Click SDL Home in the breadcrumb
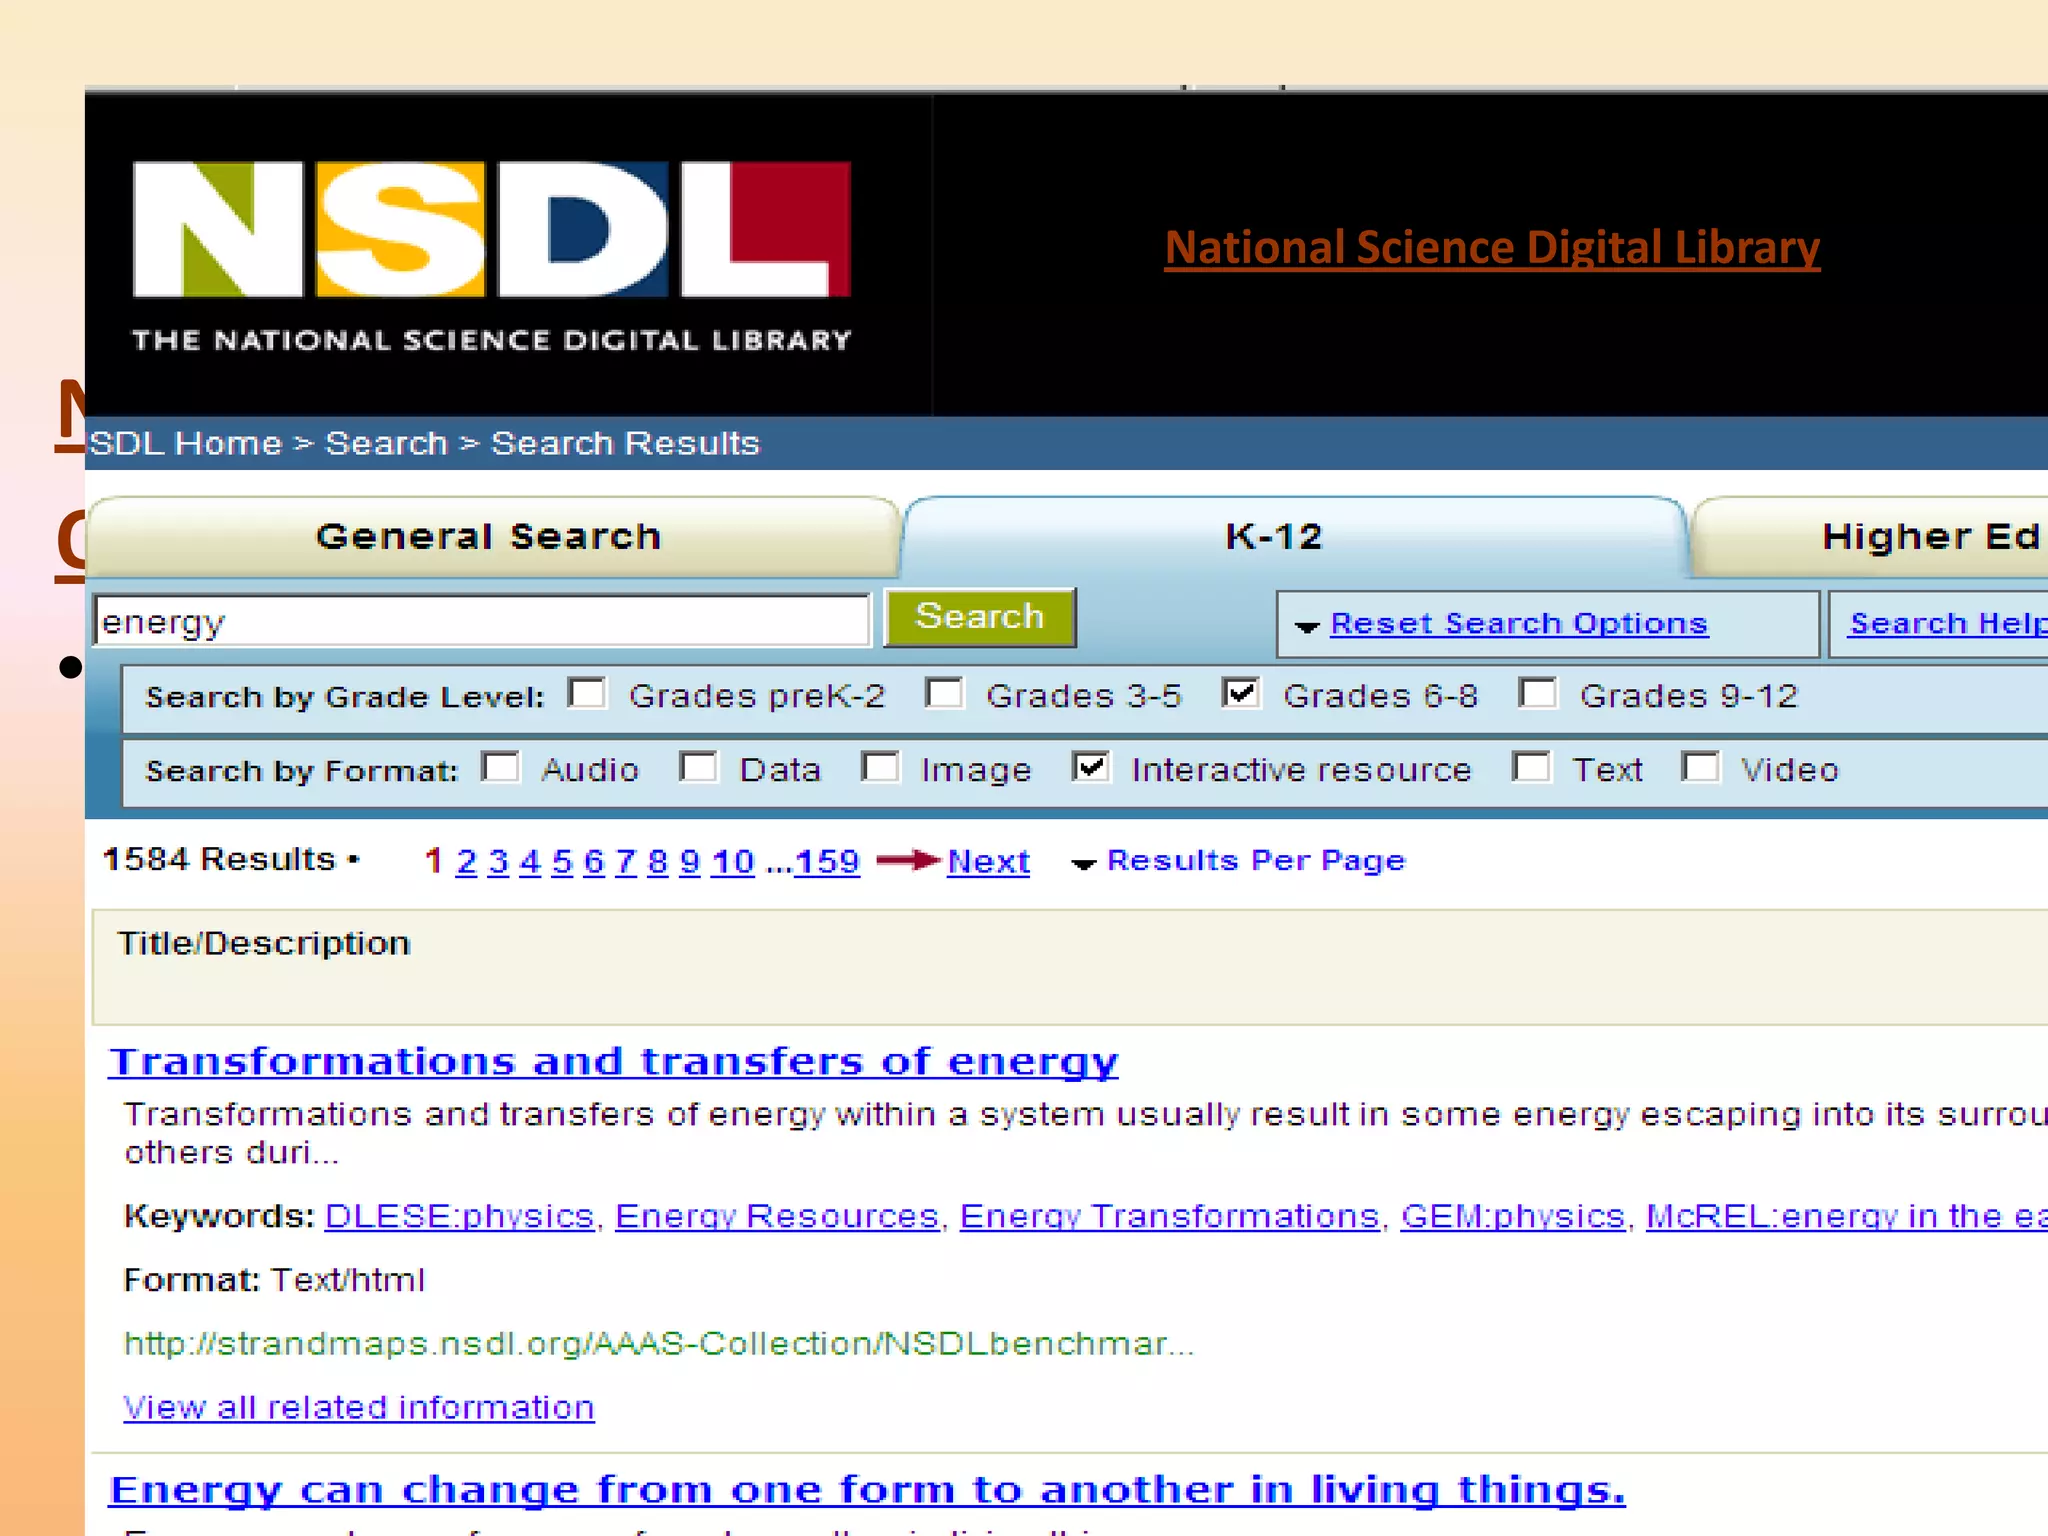 point(186,443)
